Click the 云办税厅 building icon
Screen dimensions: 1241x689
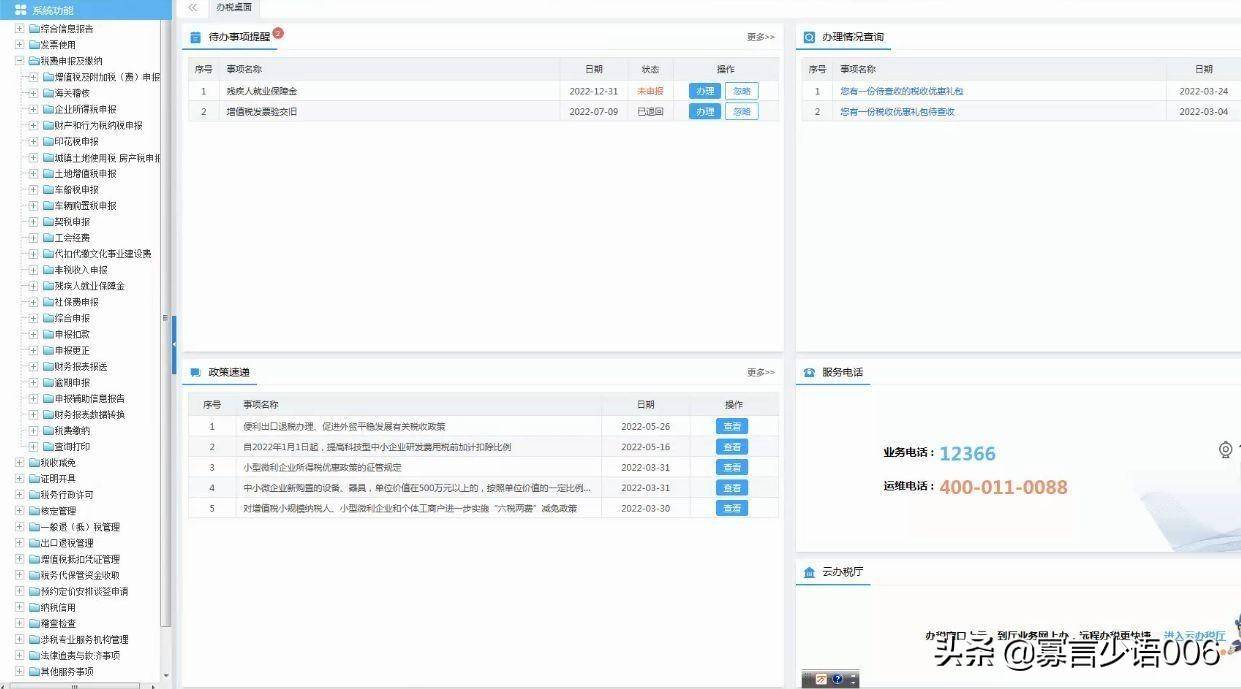[x=809, y=572]
